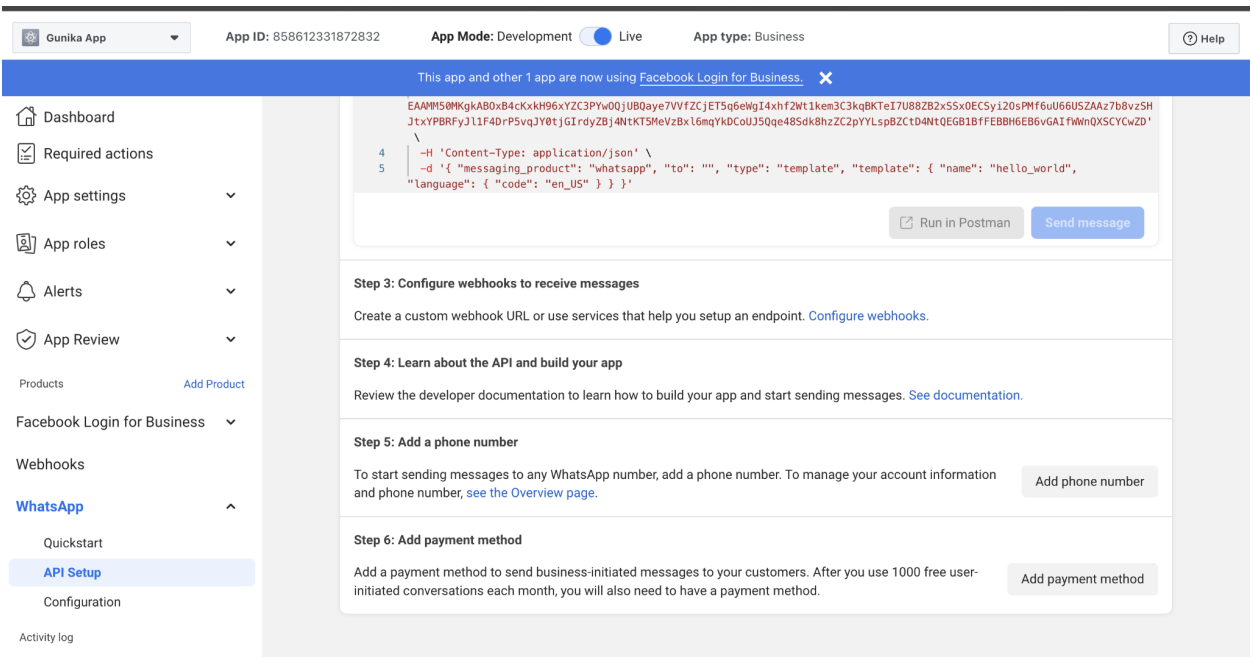Click Step 6: Add payment method heading
The width and height of the screenshot is (1254, 662).
point(438,540)
